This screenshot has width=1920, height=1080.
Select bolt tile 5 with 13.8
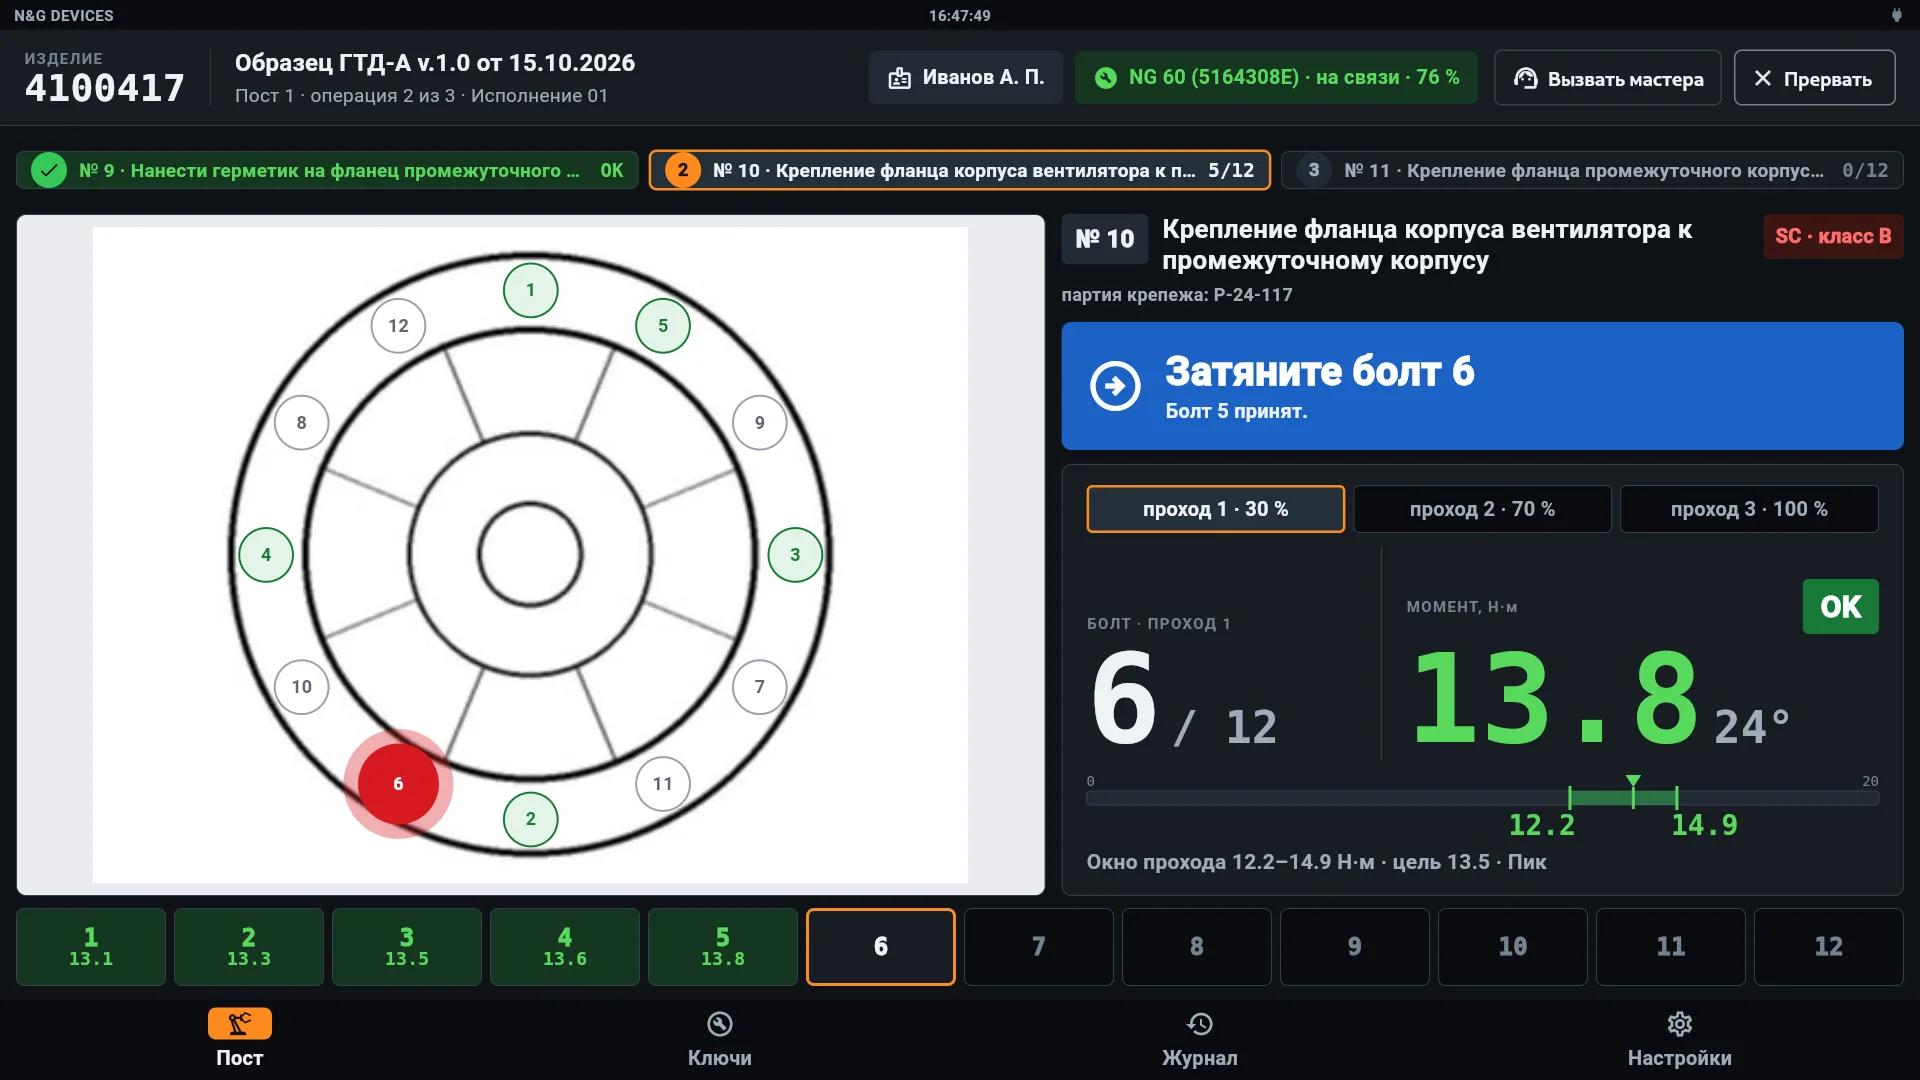click(723, 947)
